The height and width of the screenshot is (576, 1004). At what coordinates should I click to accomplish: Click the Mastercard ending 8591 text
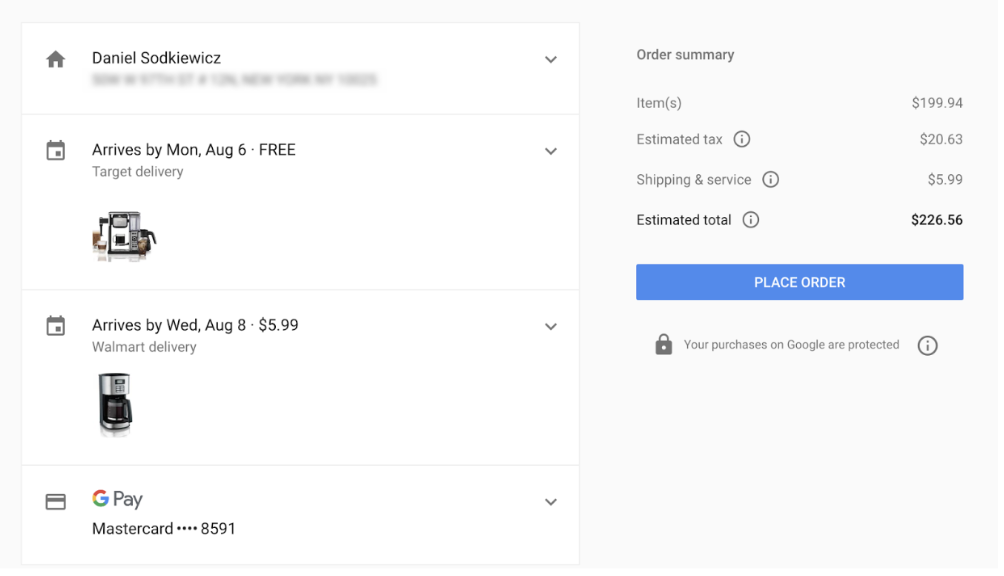tap(164, 529)
